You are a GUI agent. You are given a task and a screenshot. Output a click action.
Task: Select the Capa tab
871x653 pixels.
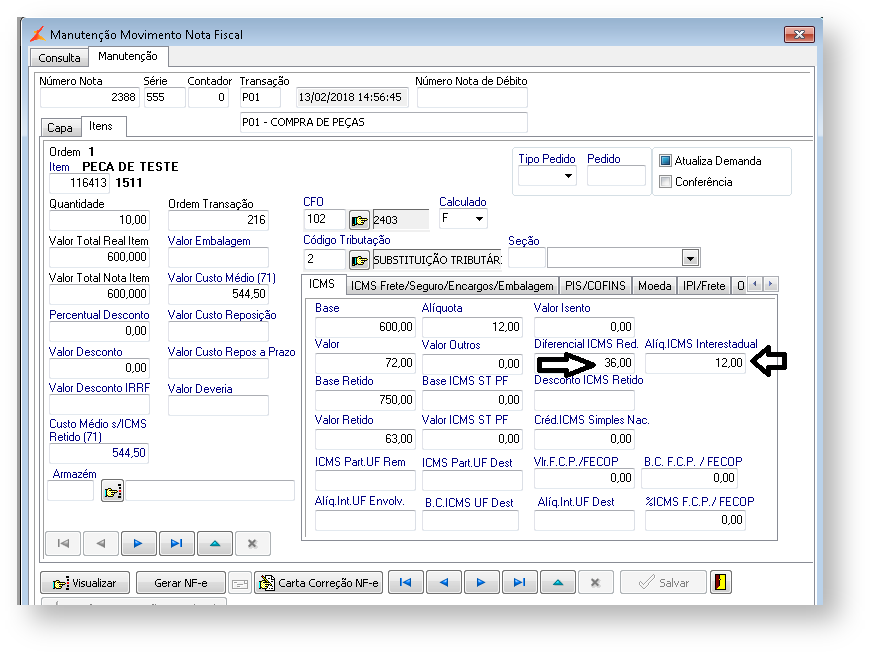[x=60, y=128]
